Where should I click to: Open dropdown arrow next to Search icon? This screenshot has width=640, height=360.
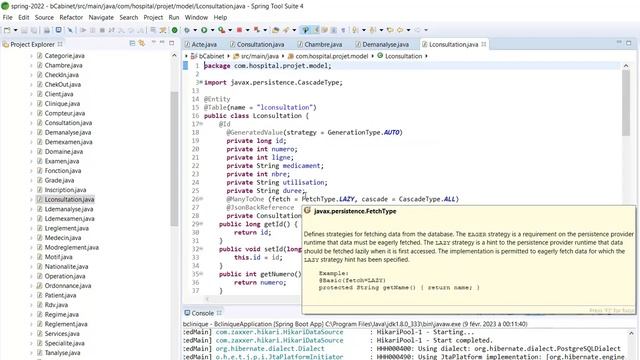point(294,30)
